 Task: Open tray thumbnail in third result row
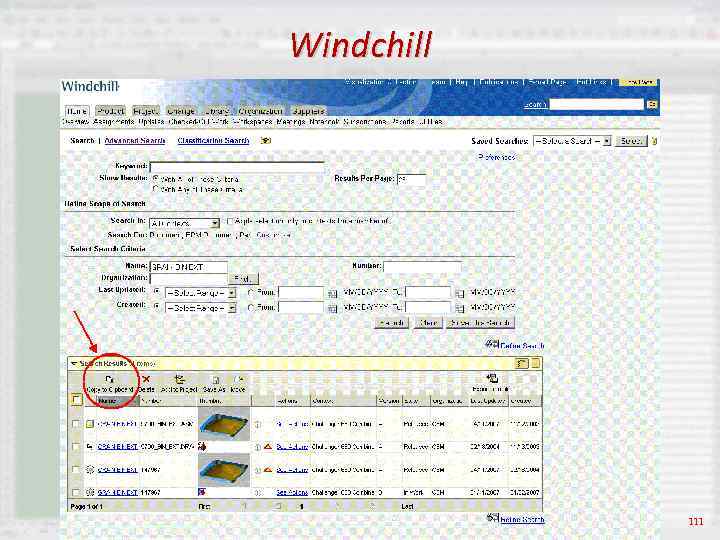(224, 470)
